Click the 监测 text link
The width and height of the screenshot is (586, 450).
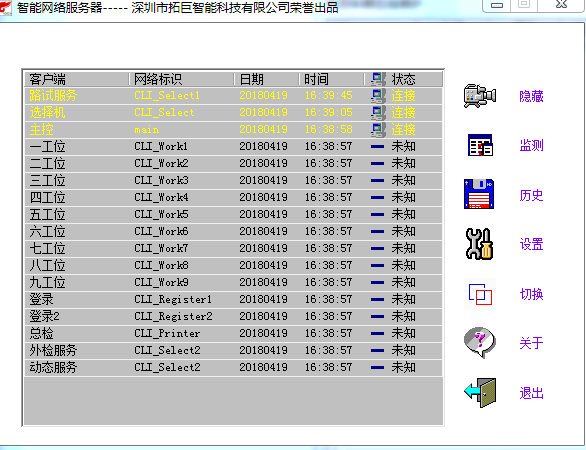point(531,145)
